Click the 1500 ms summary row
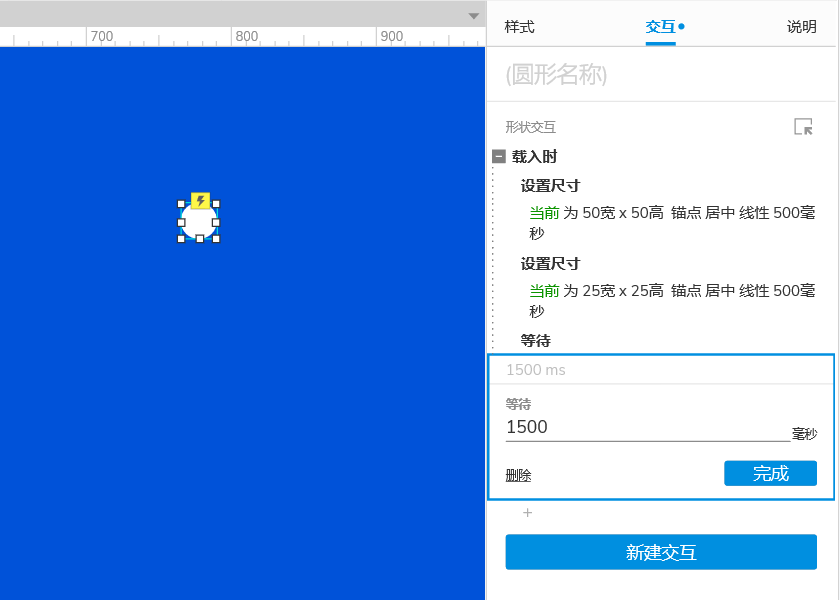840x600 pixels. (661, 370)
